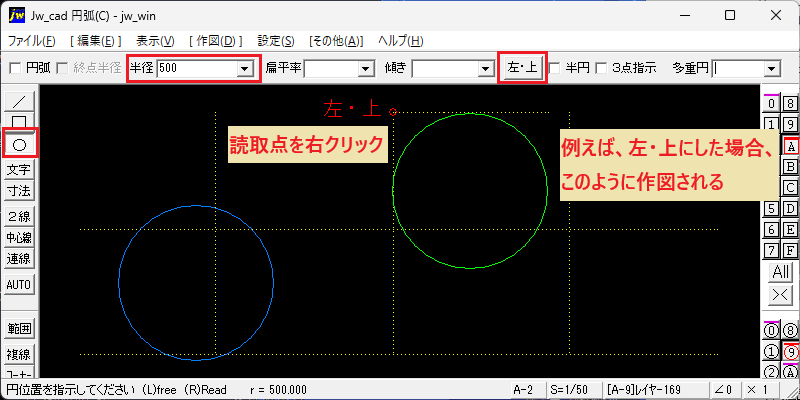The width and height of the screenshot is (800, 400).
Task: Select layer group F
Action: (790, 251)
